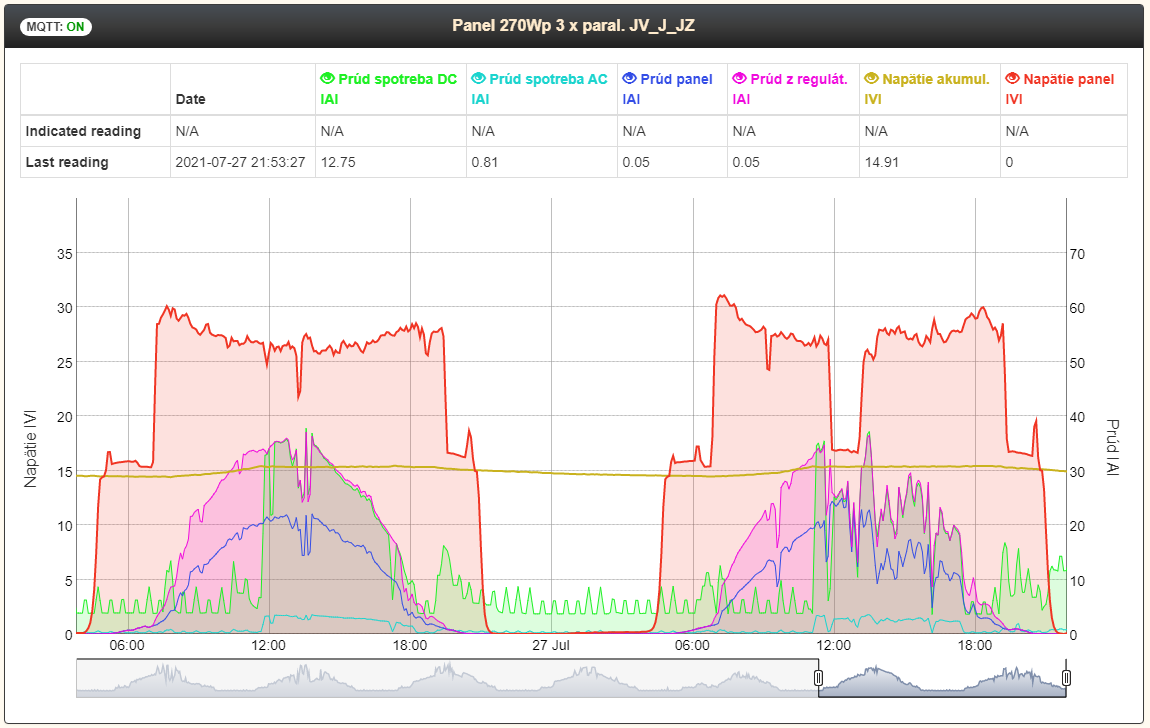
Task: Grab the left range selector handle
Action: click(x=818, y=677)
